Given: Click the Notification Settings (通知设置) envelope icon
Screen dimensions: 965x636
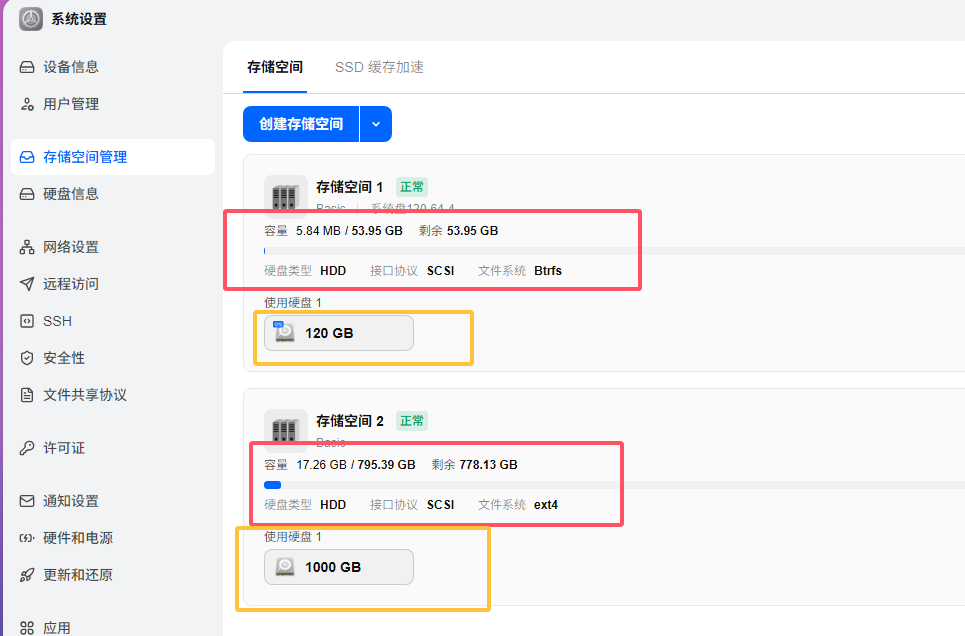Looking at the screenshot, I should 27,501.
